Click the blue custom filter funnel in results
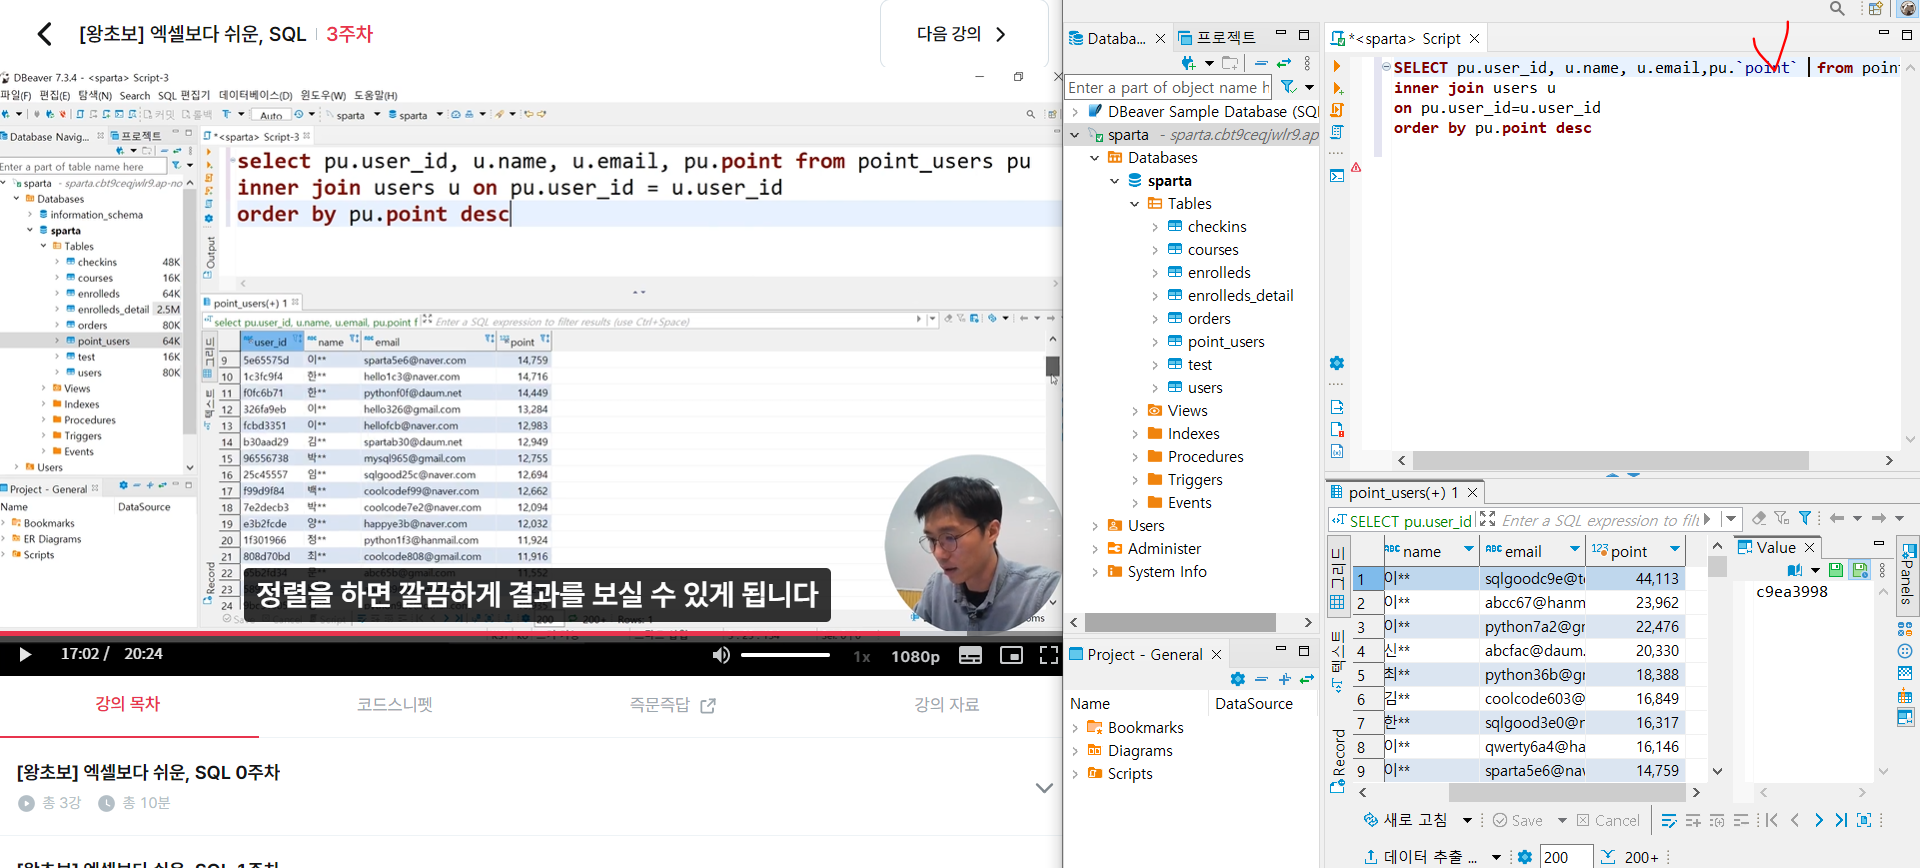 click(1805, 518)
